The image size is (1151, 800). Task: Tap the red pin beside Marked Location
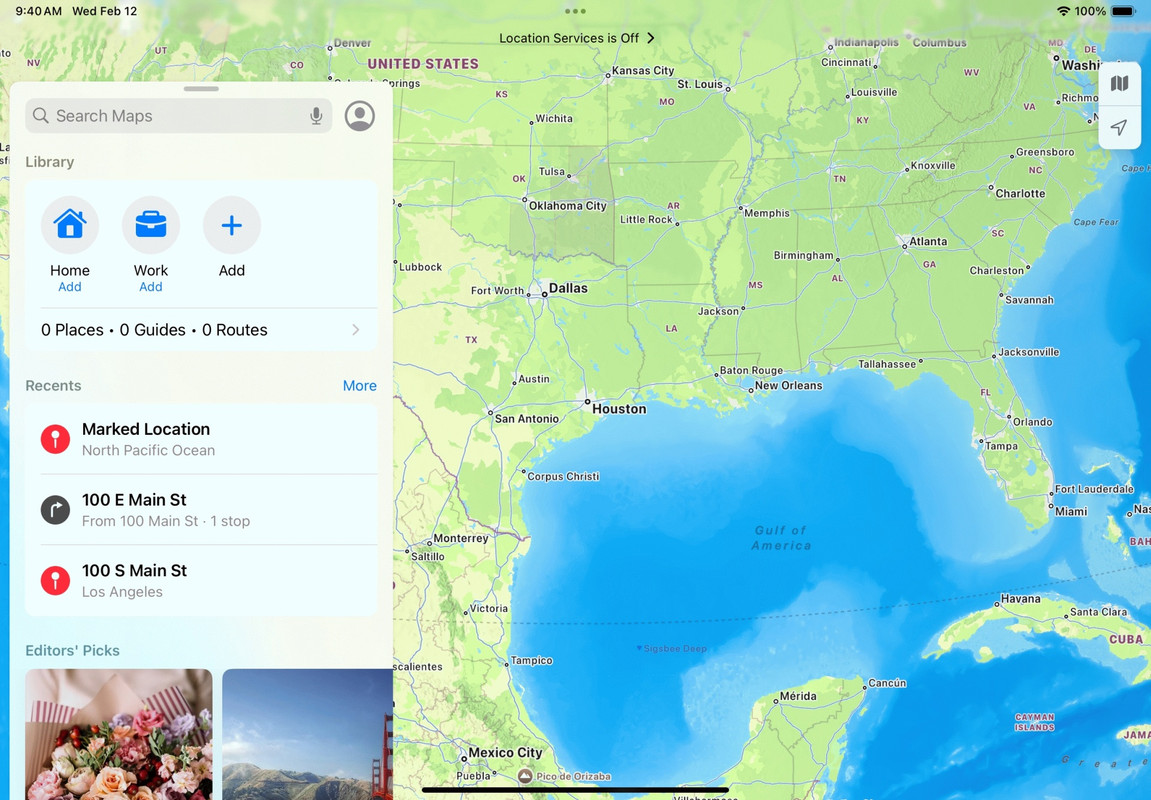point(55,439)
